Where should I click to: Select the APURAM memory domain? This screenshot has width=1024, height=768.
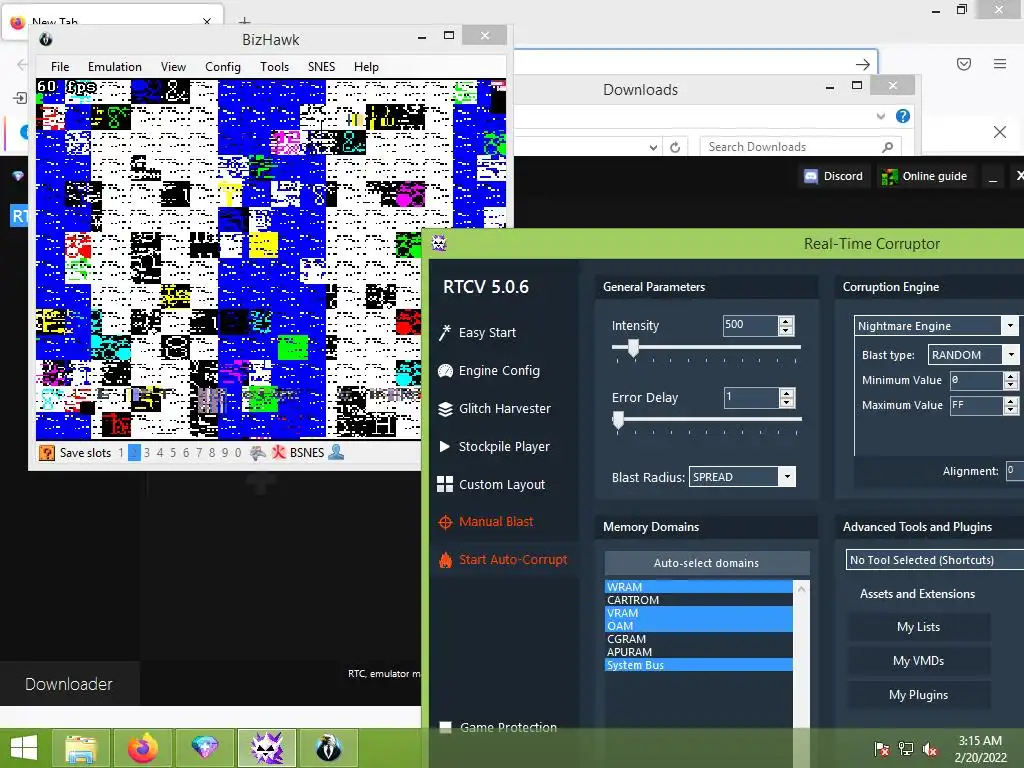point(699,652)
